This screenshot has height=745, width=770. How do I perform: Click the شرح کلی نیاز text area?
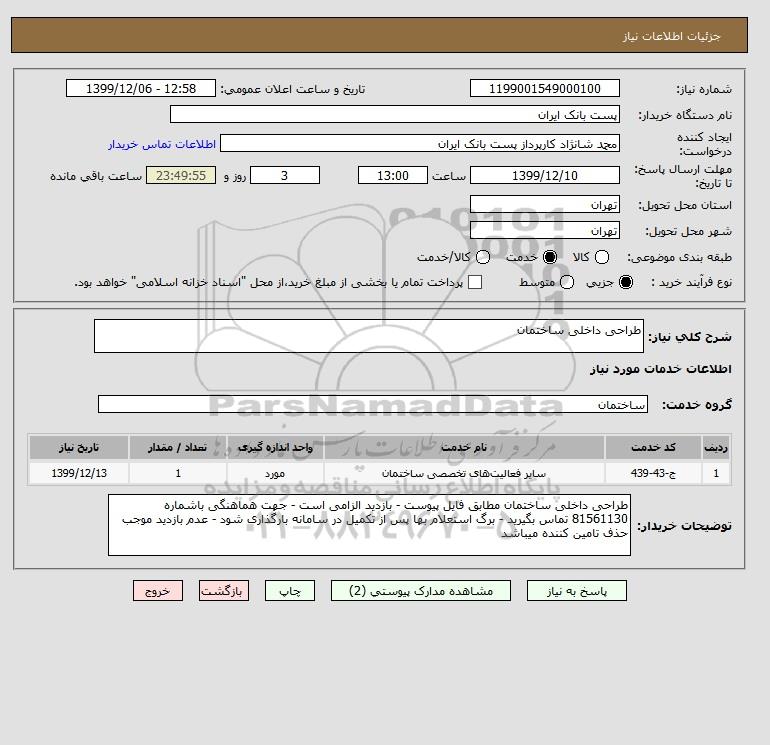[x=369, y=336]
